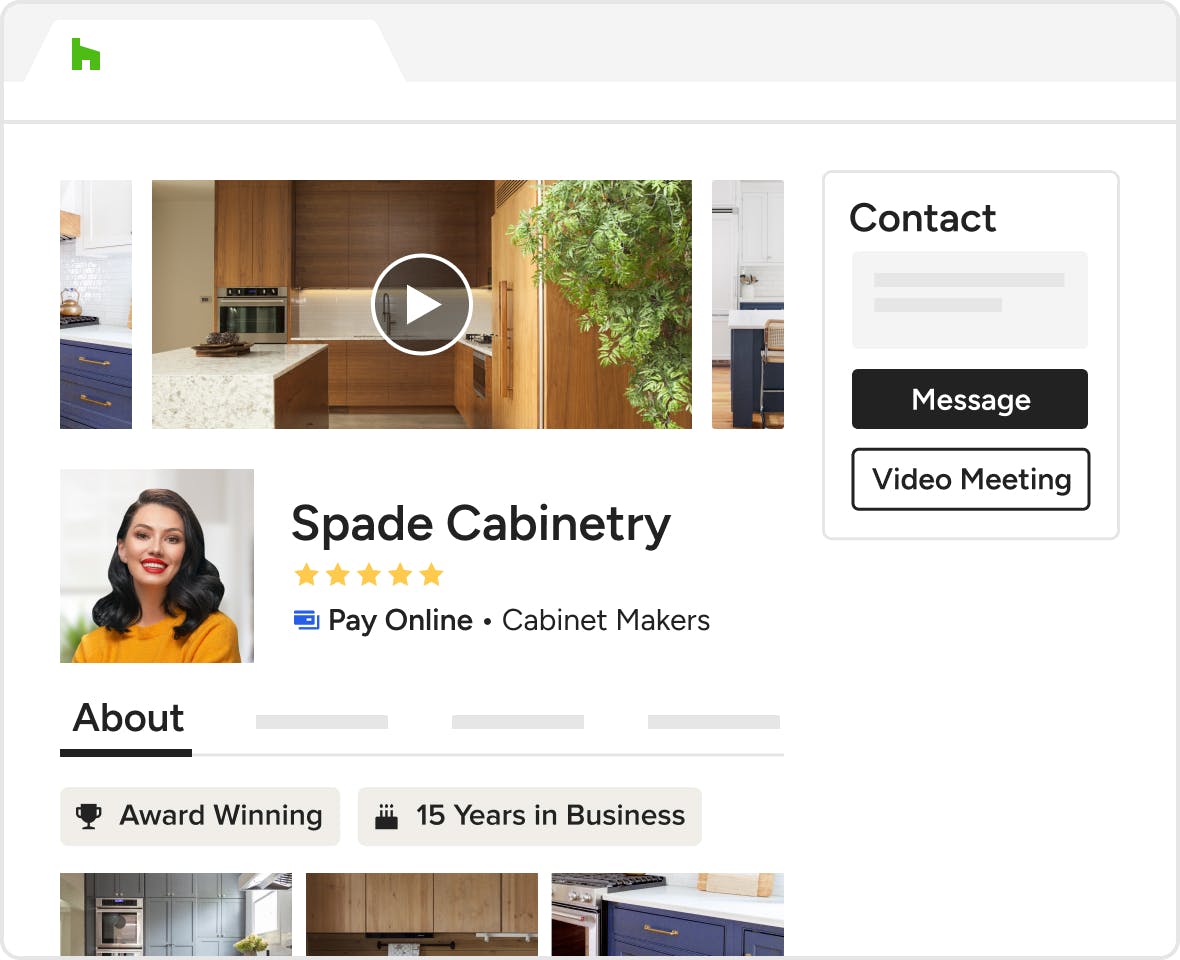Request a Video Meeting
The image size is (1180, 960).
coord(970,480)
